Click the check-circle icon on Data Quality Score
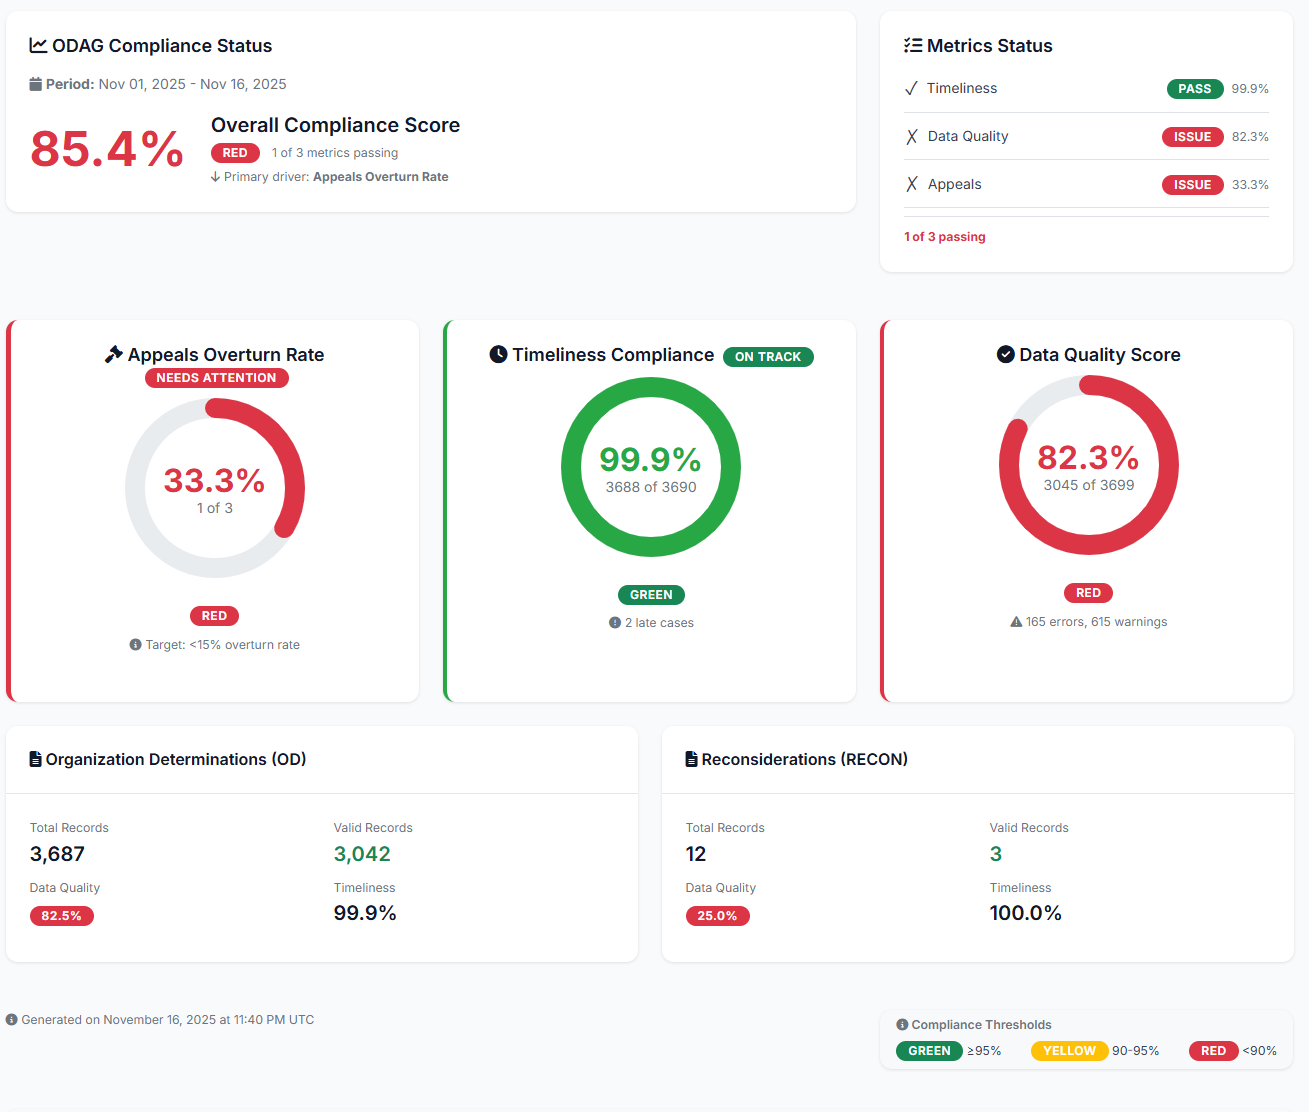This screenshot has height=1112, width=1309. coord(1004,354)
